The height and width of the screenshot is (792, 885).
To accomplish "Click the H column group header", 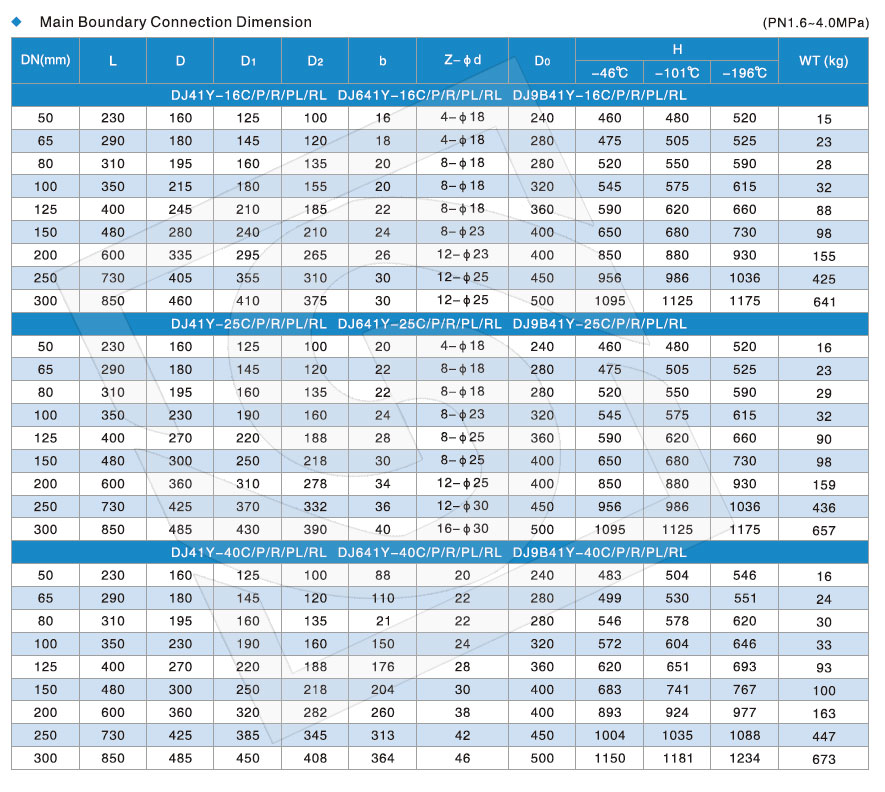I will (x=677, y=49).
